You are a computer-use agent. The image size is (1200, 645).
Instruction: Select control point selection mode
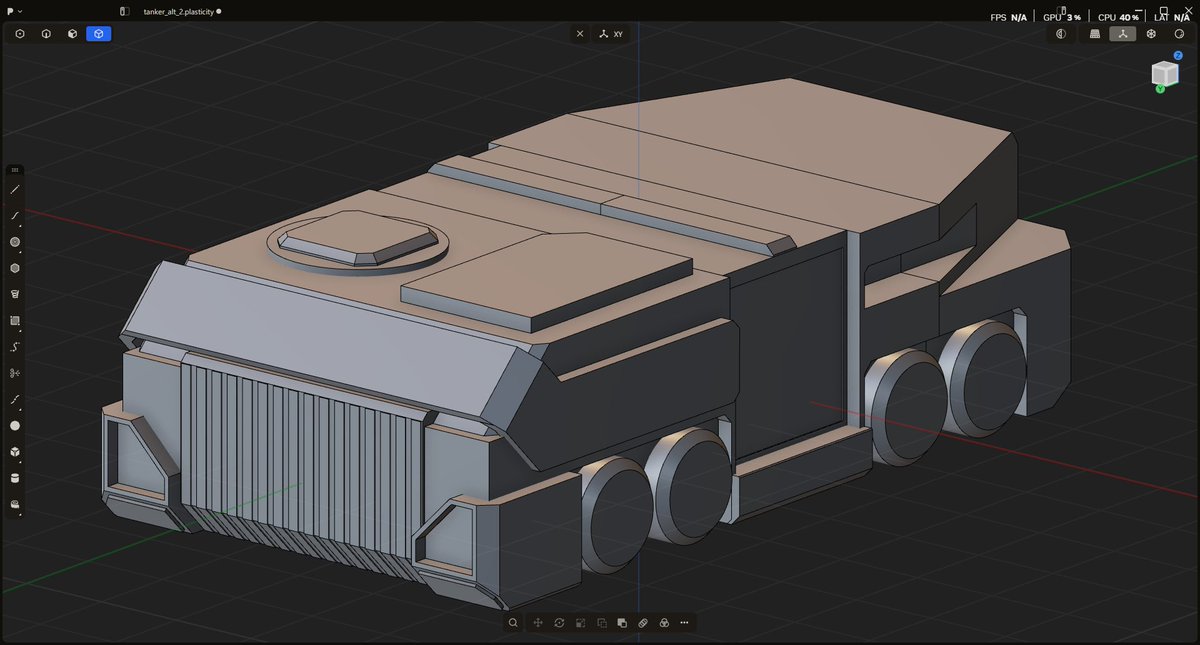coord(19,33)
